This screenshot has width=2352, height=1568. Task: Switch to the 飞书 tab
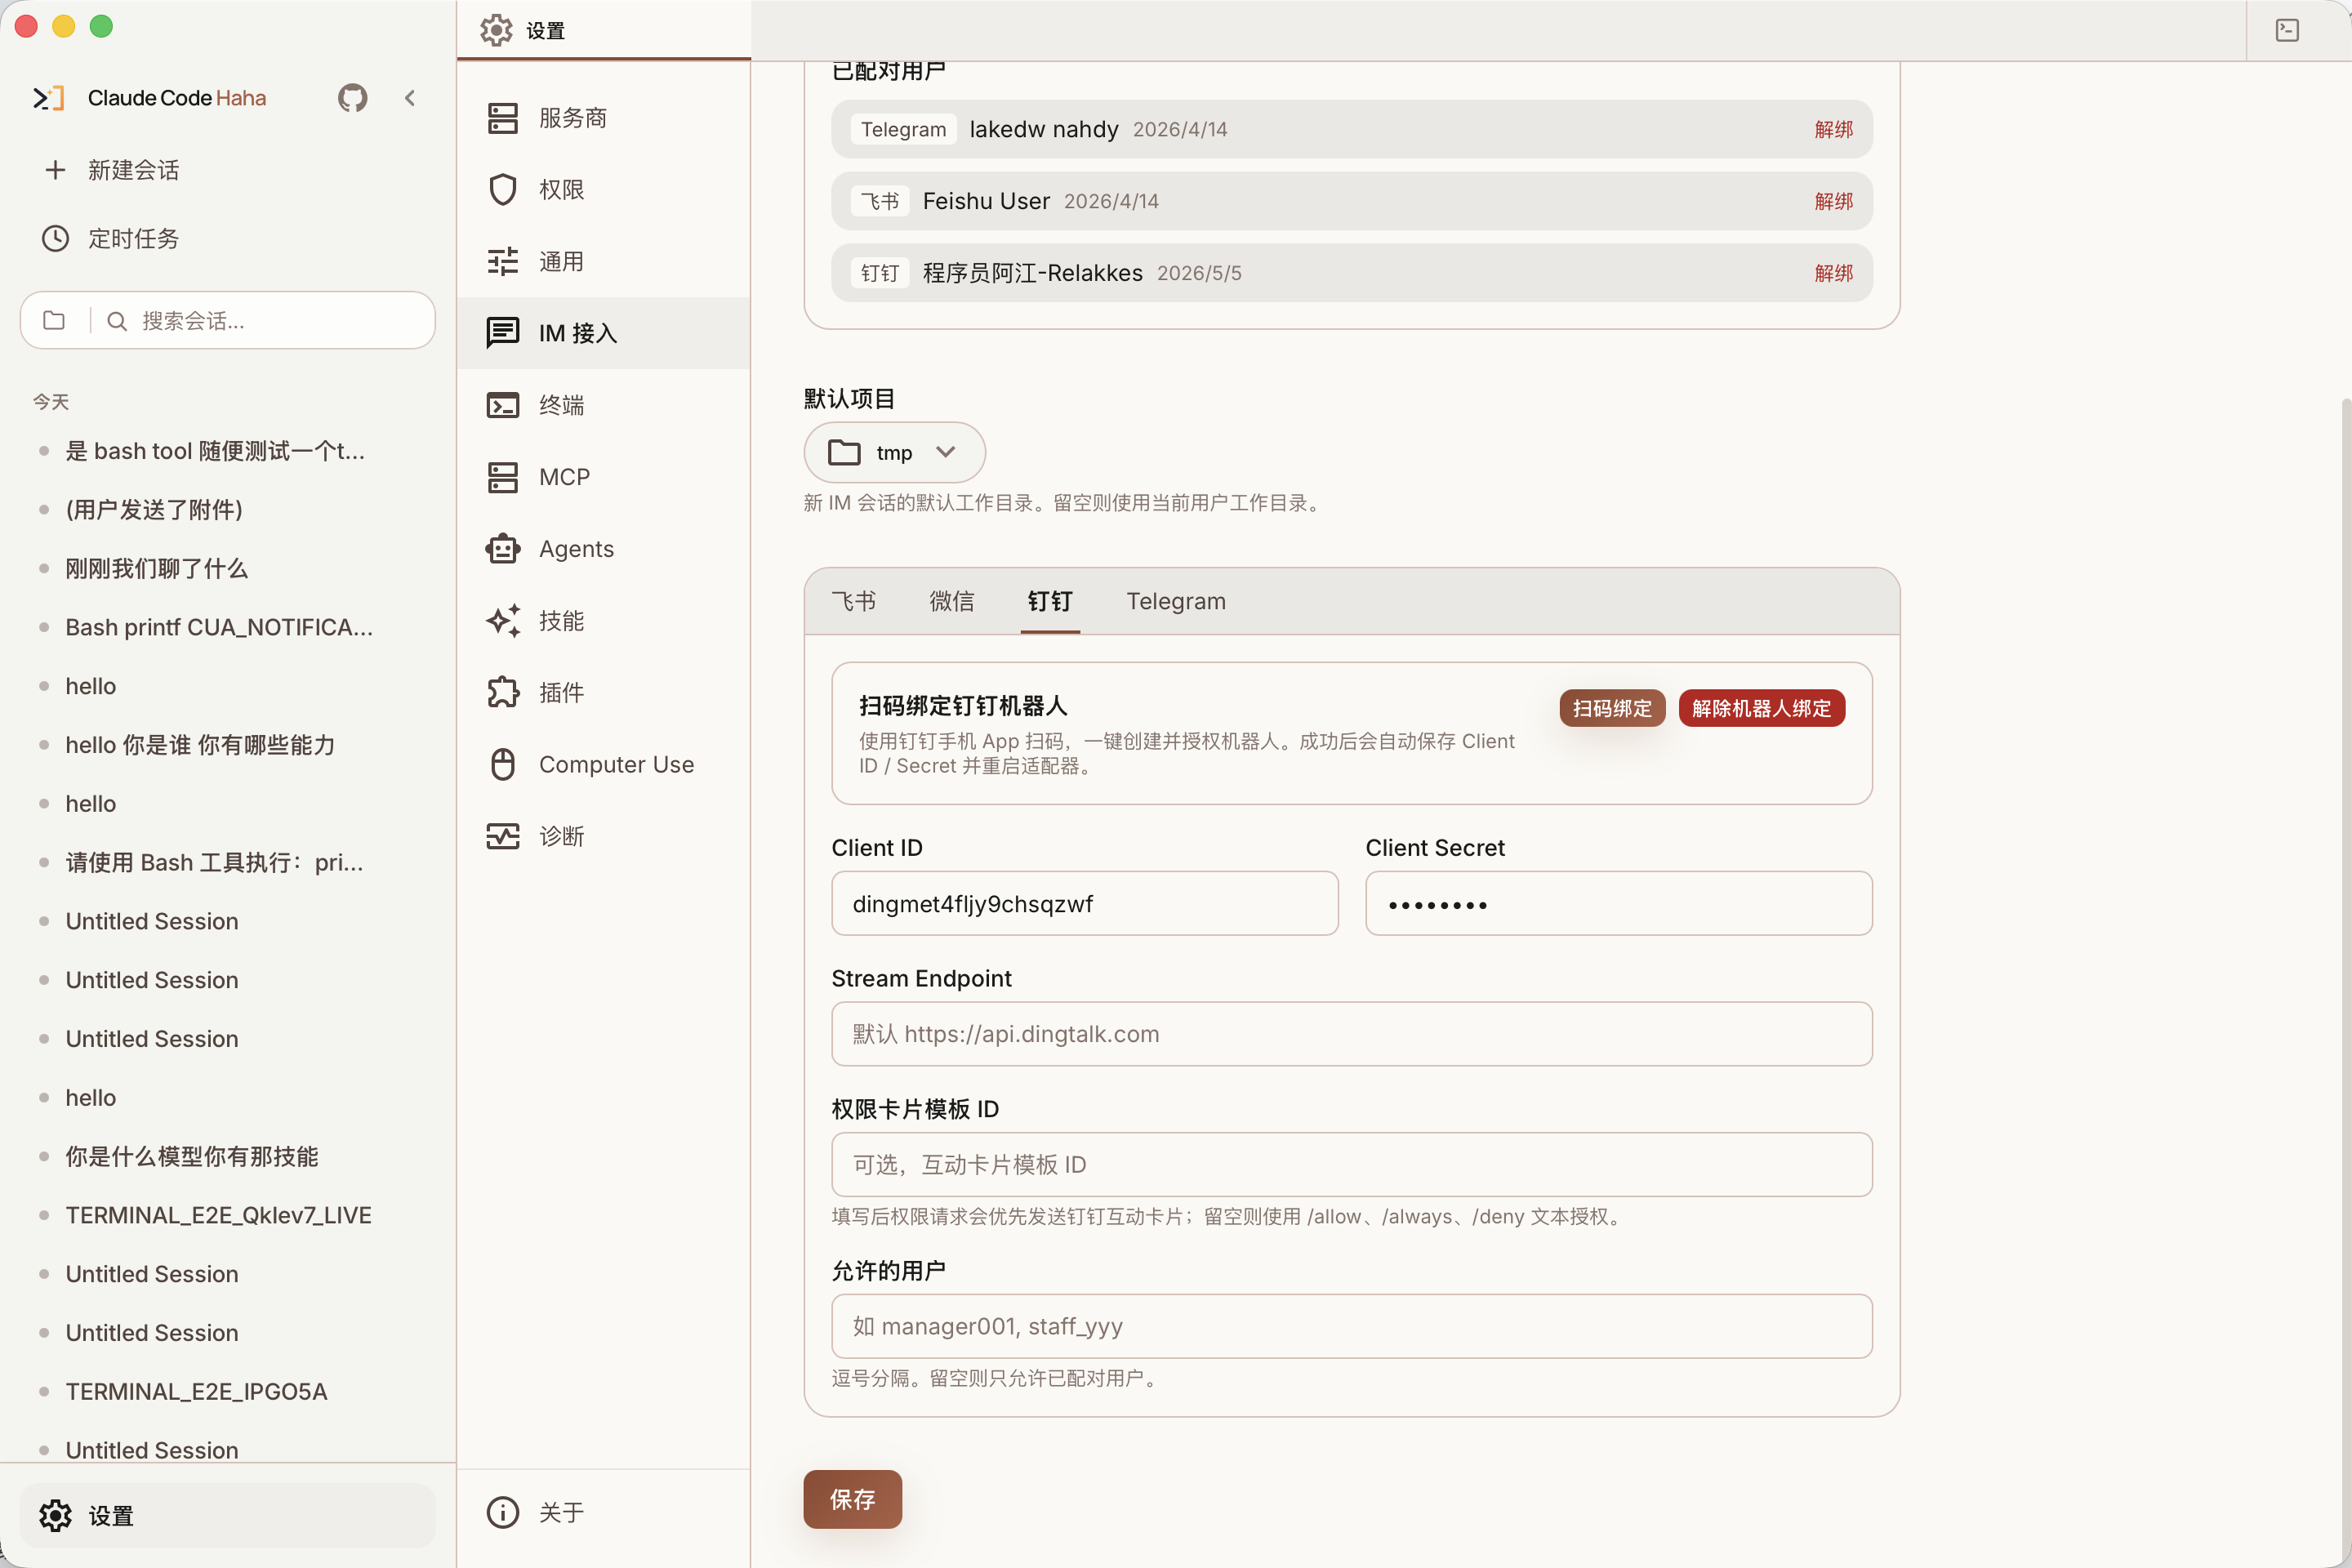coord(854,601)
